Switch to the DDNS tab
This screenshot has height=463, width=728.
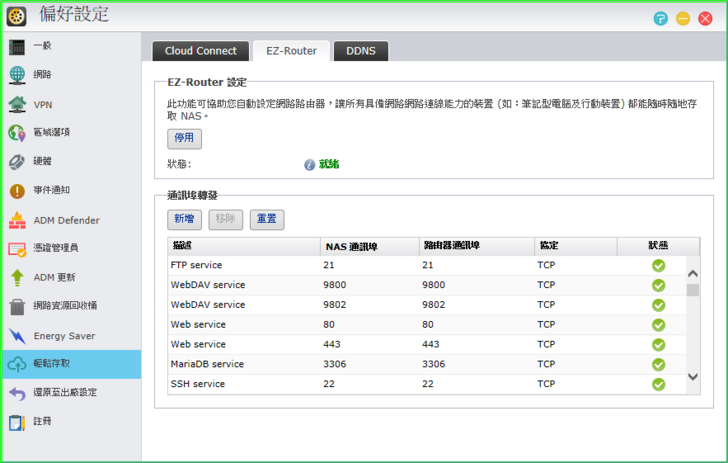360,51
